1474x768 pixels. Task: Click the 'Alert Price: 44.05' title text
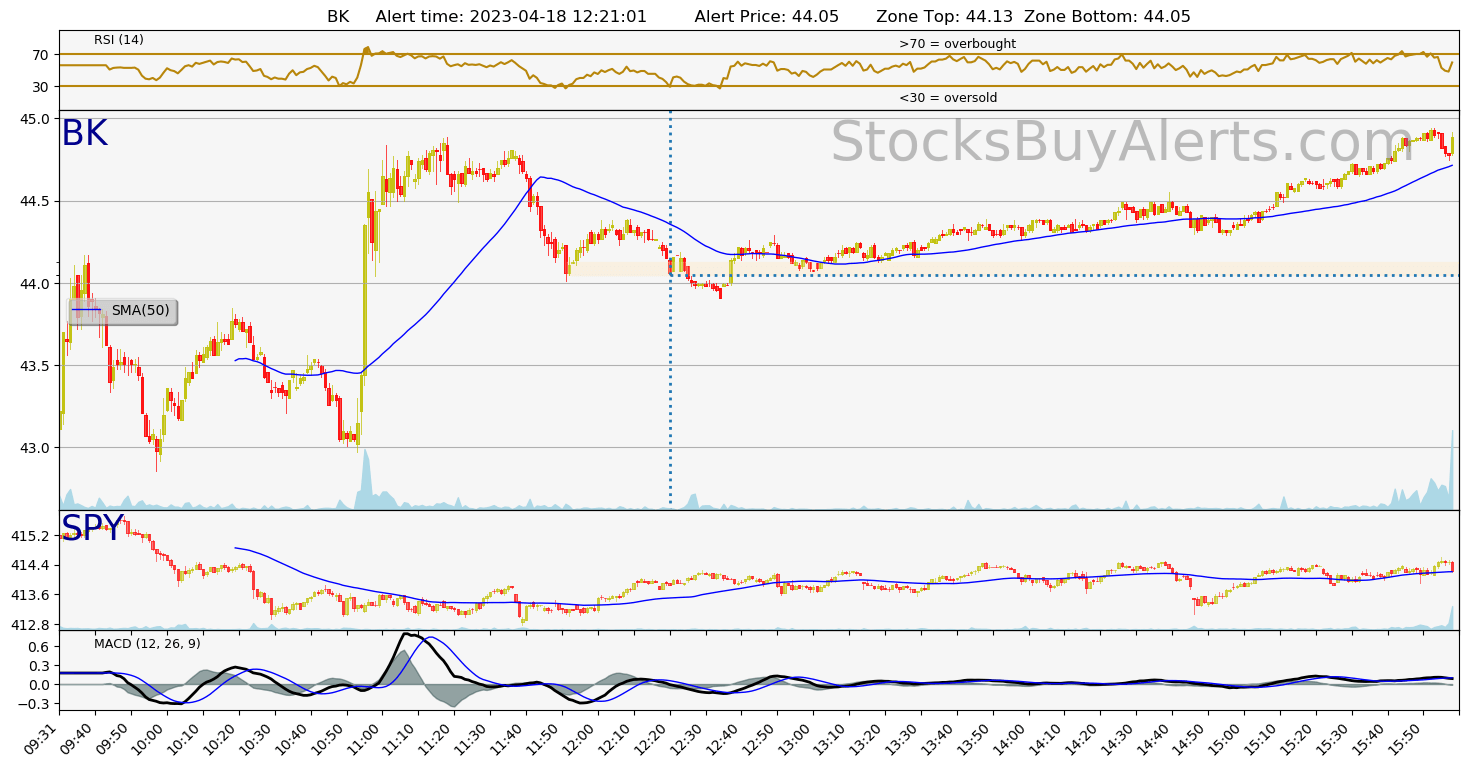coord(767,17)
